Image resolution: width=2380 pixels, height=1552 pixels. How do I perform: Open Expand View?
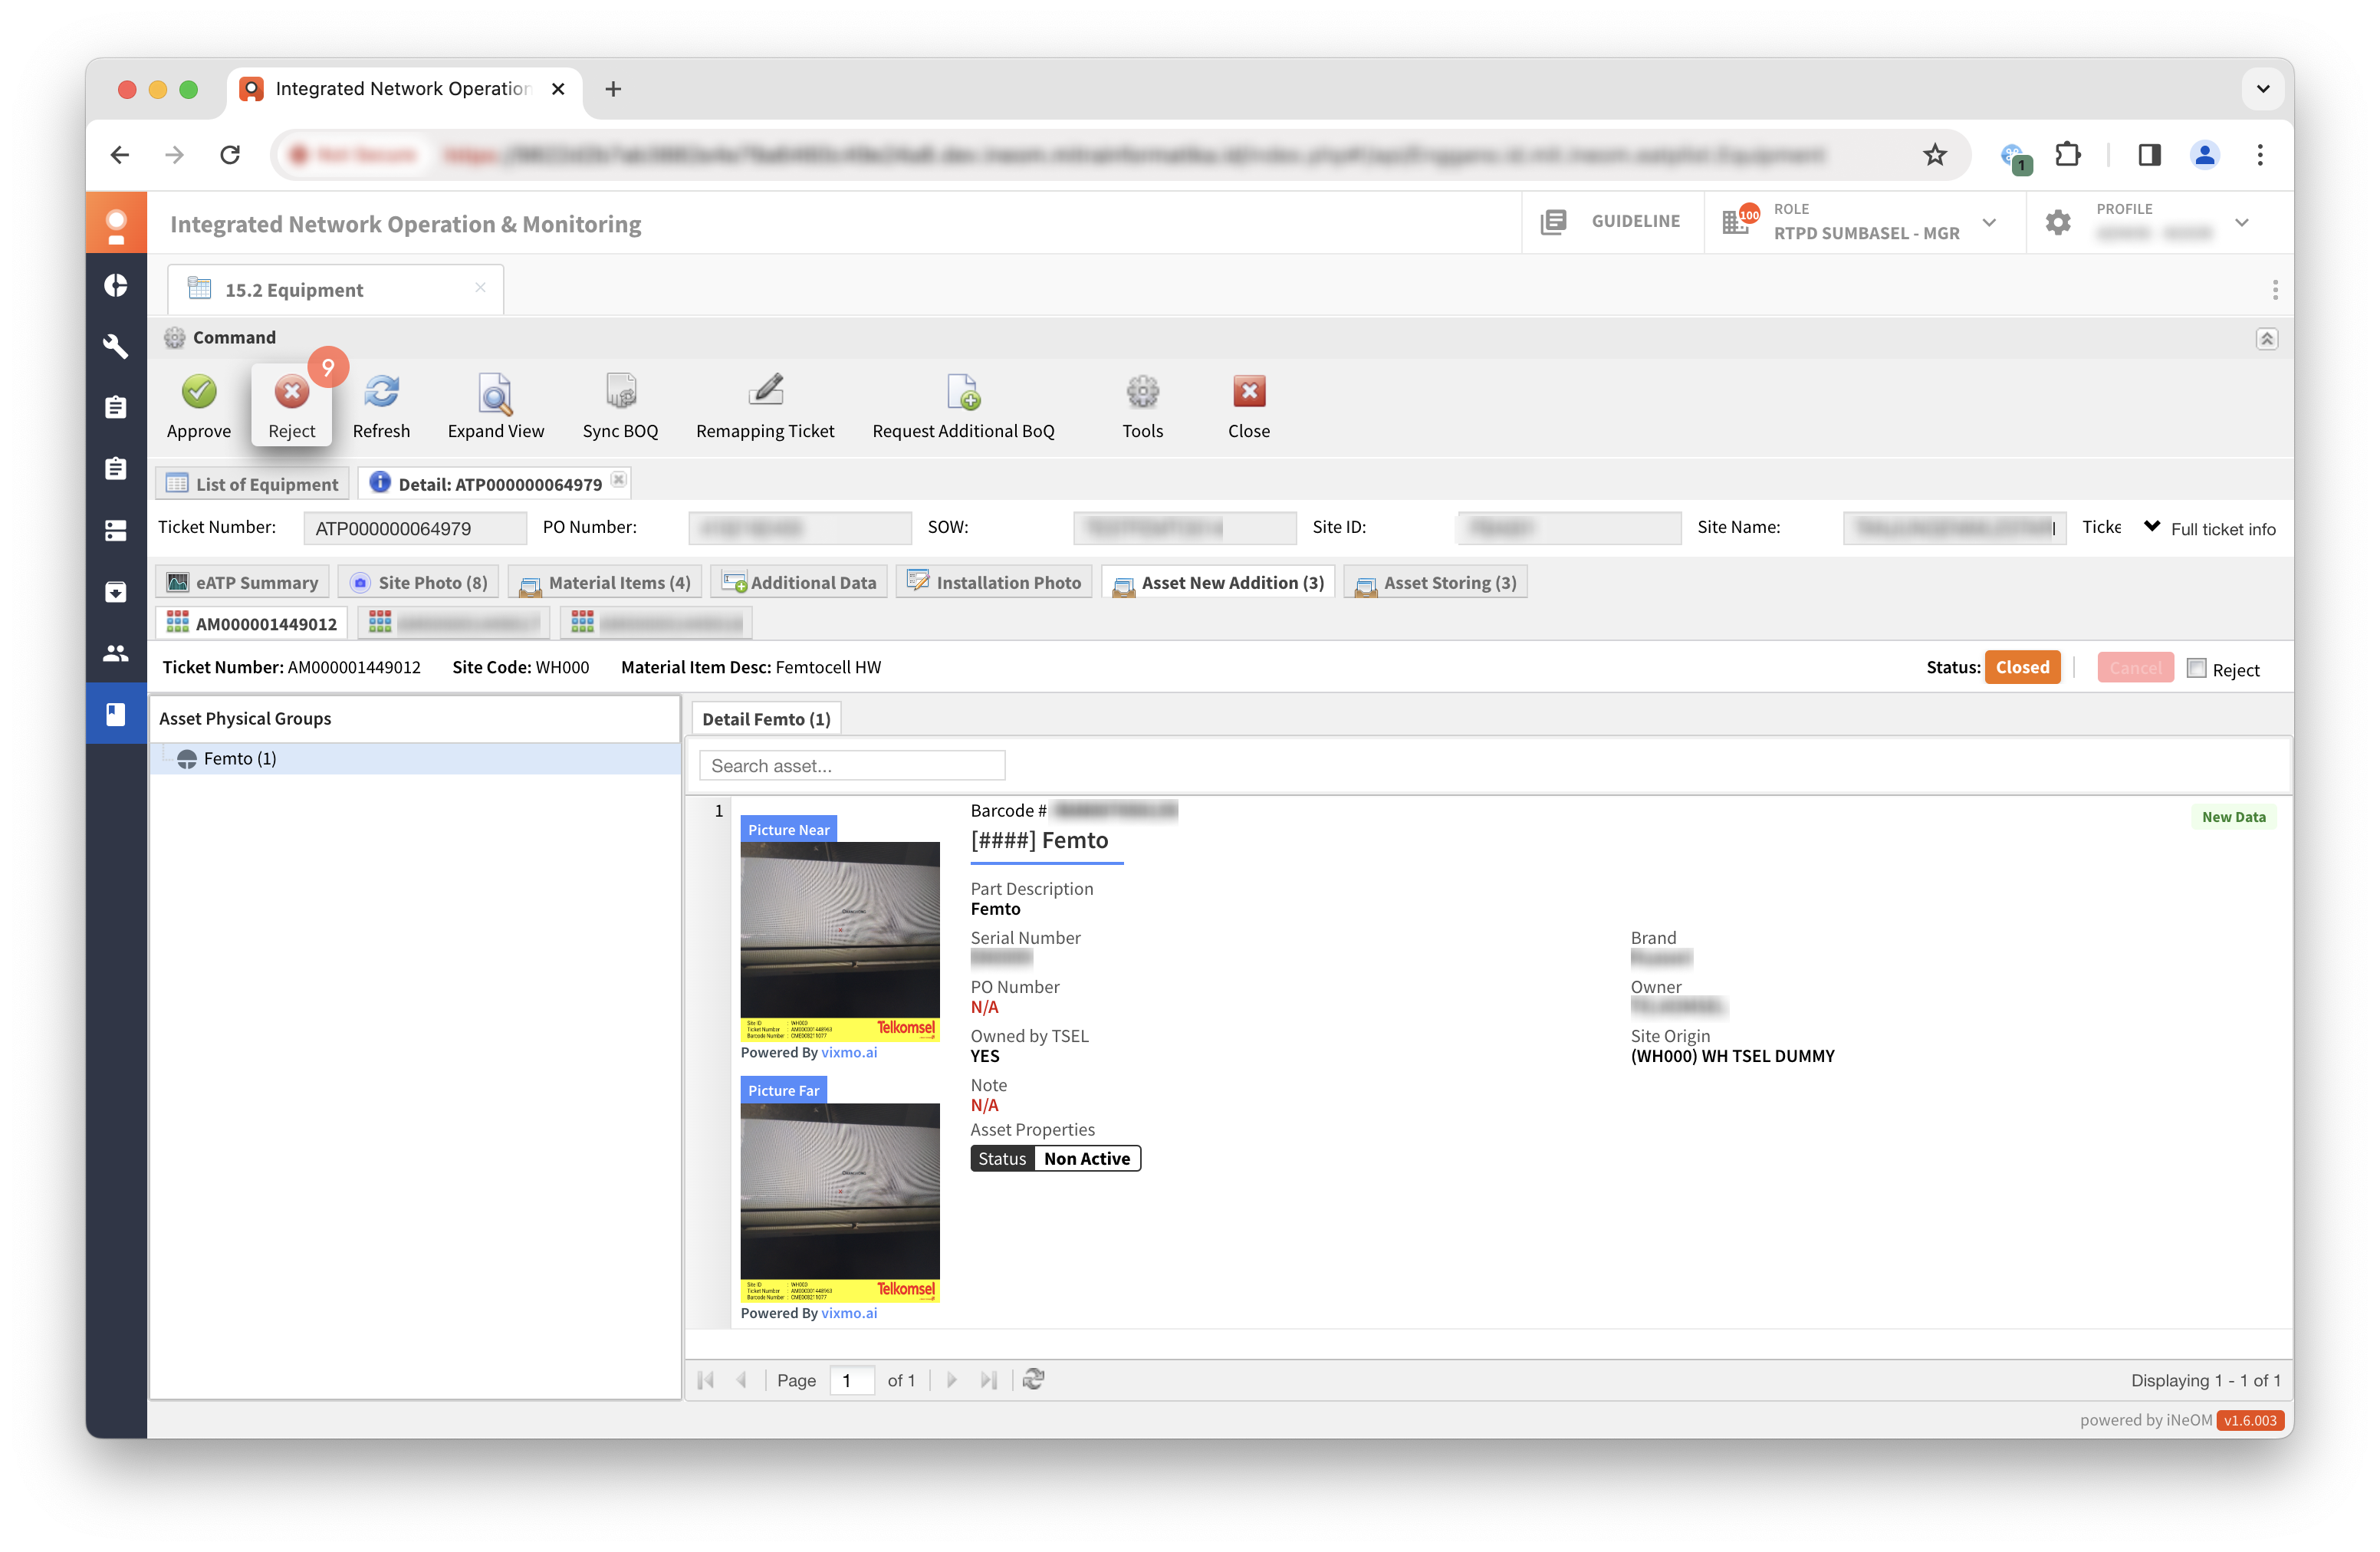(x=495, y=406)
